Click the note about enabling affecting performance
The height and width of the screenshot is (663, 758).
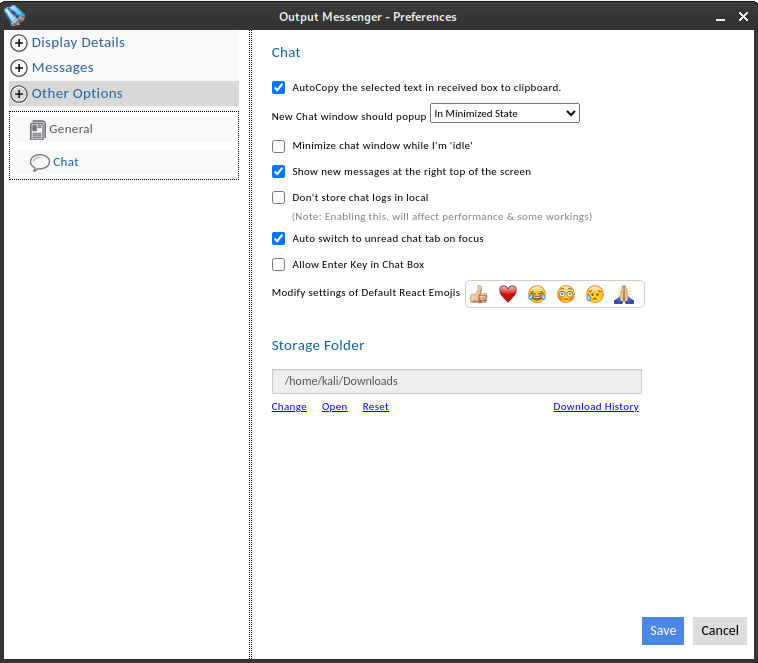pyautogui.click(x=442, y=217)
